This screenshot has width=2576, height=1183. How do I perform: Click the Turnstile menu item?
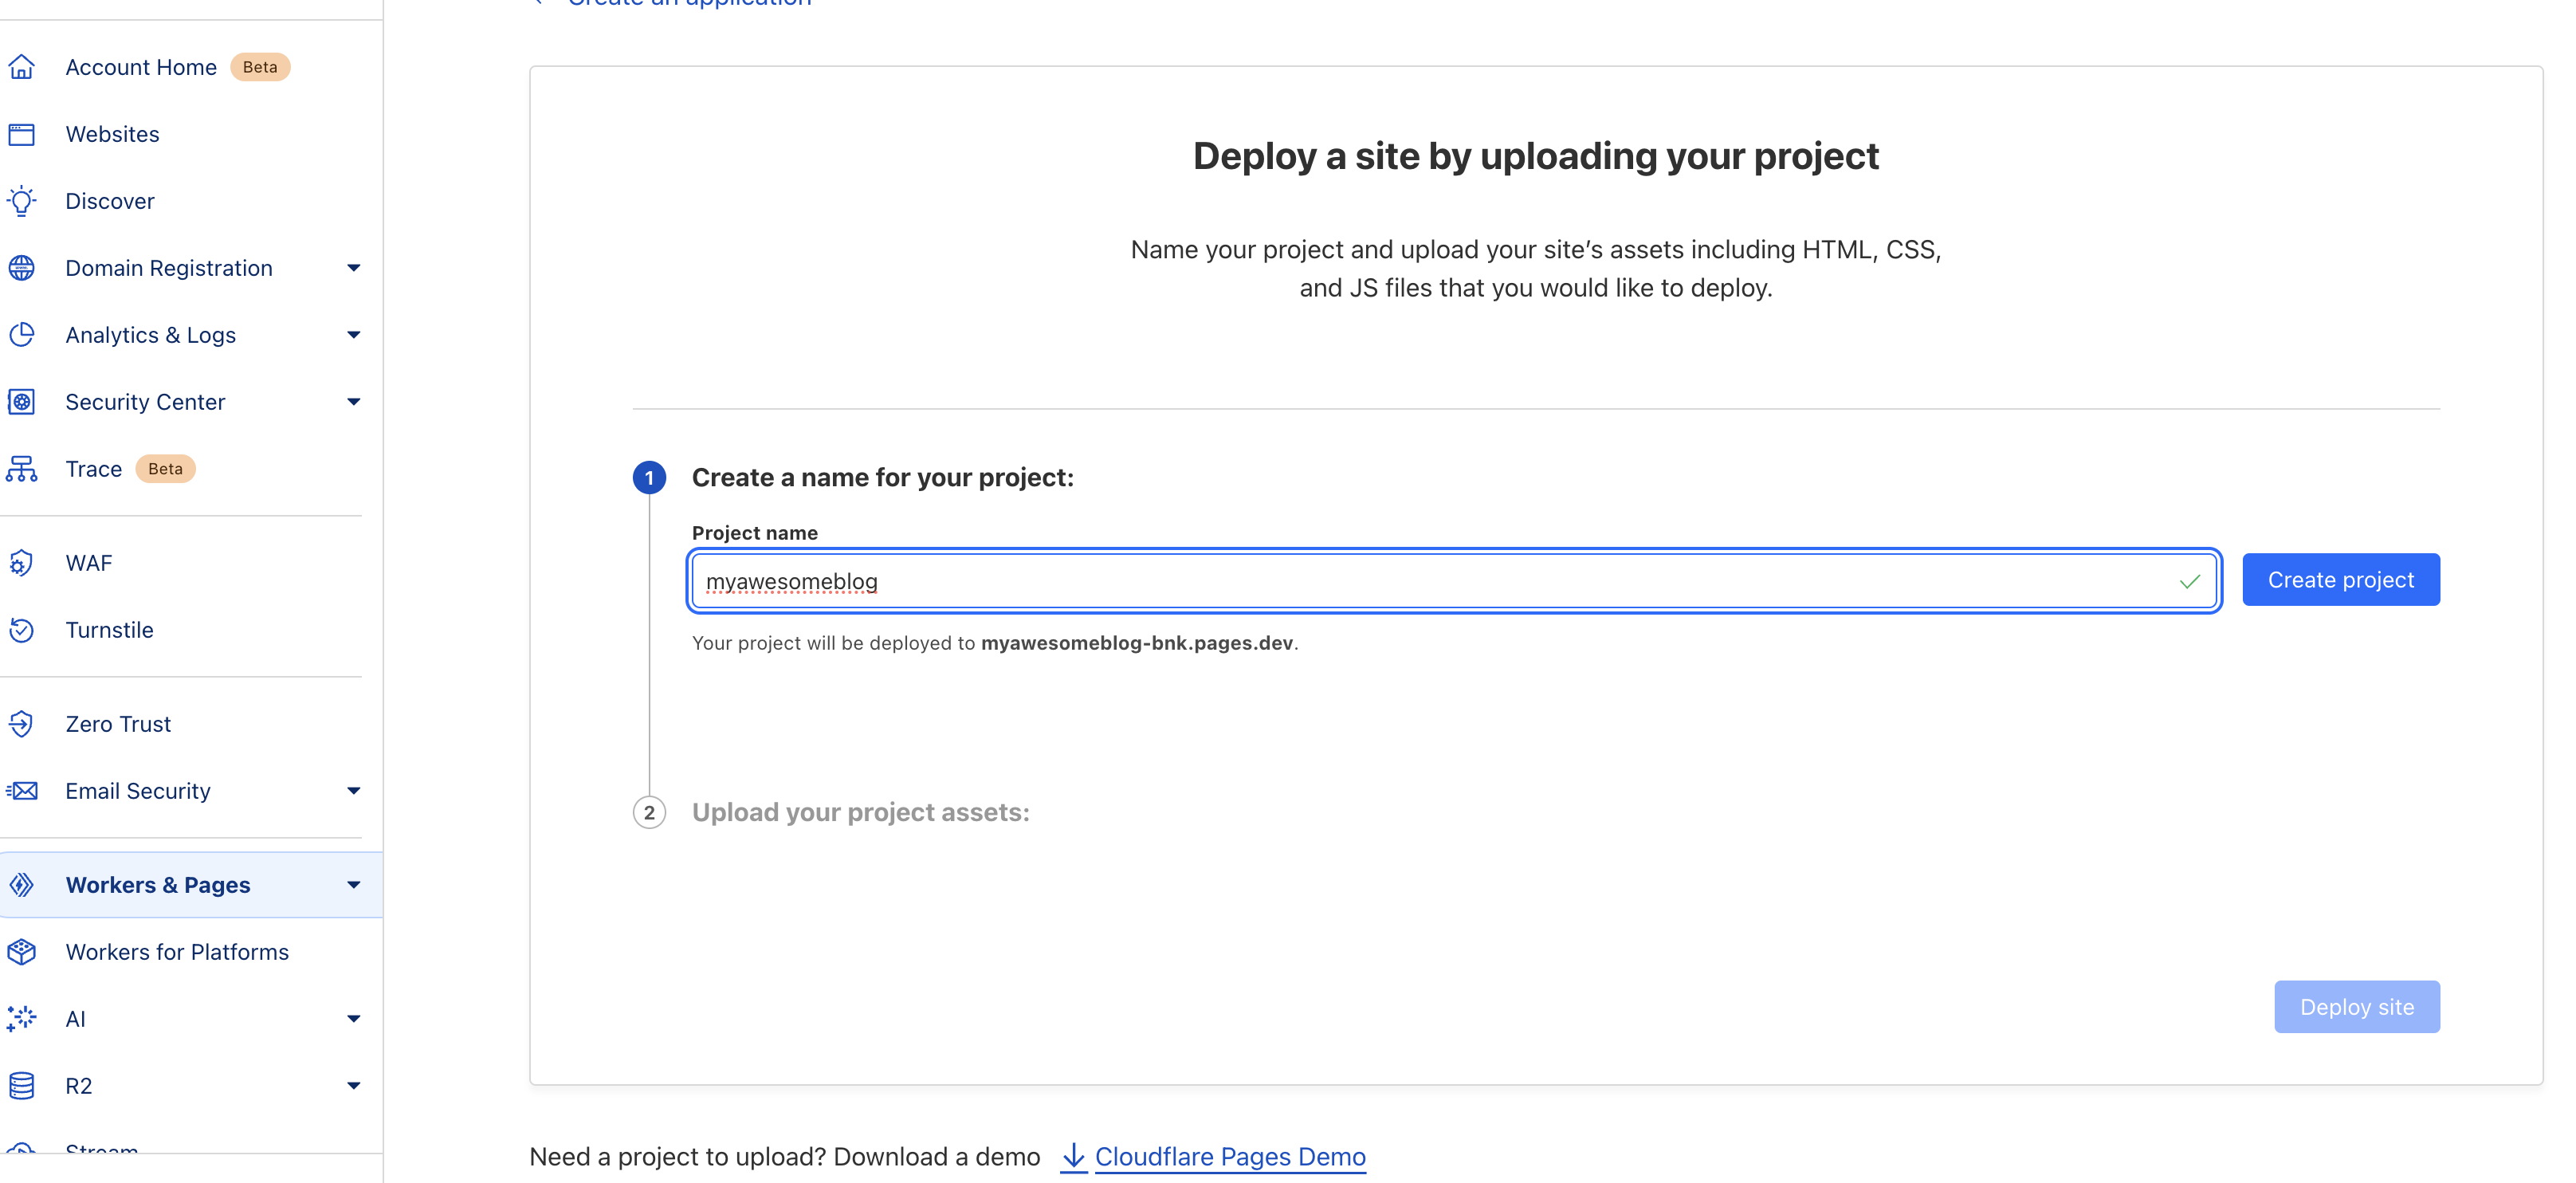tap(108, 627)
